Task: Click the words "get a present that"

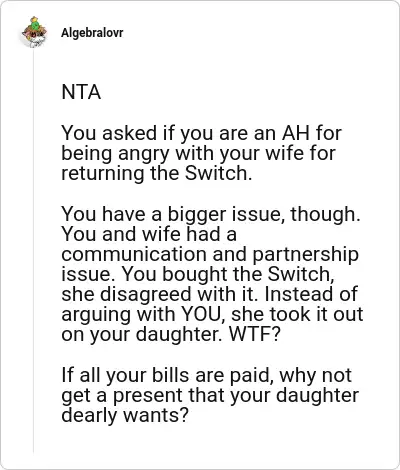Action: 145,396
